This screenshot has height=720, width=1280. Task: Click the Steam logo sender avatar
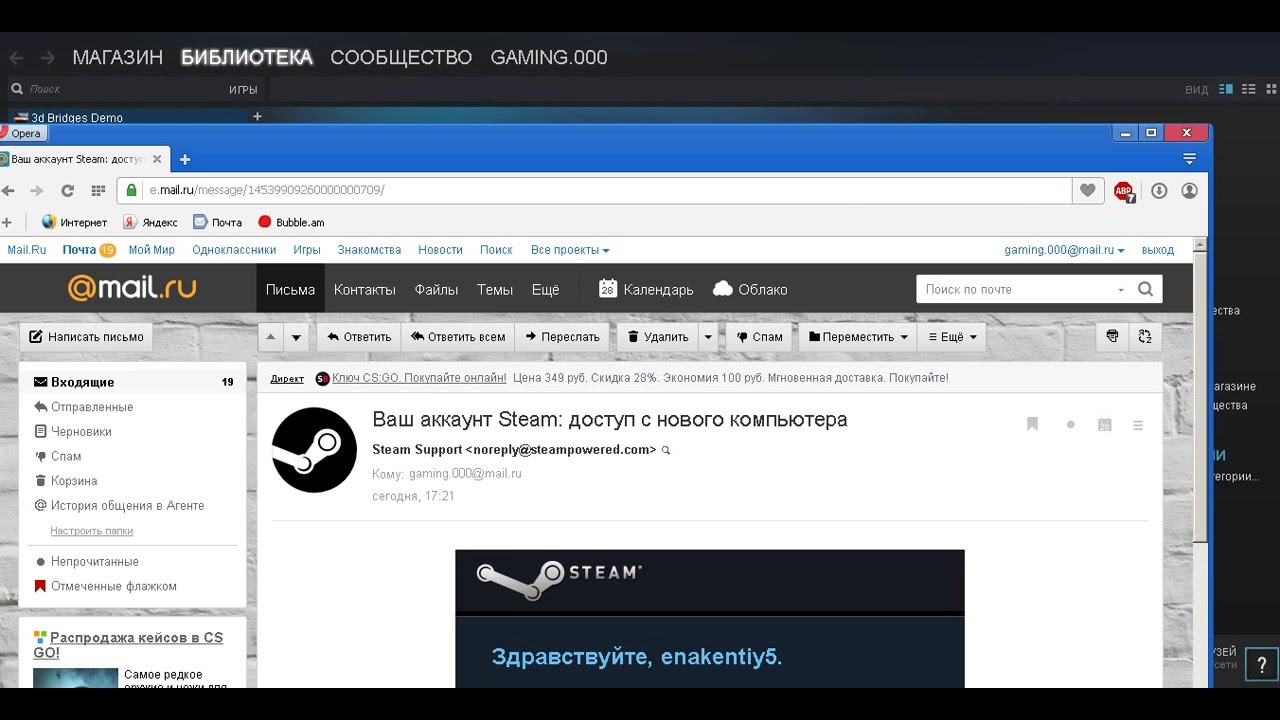[314, 450]
